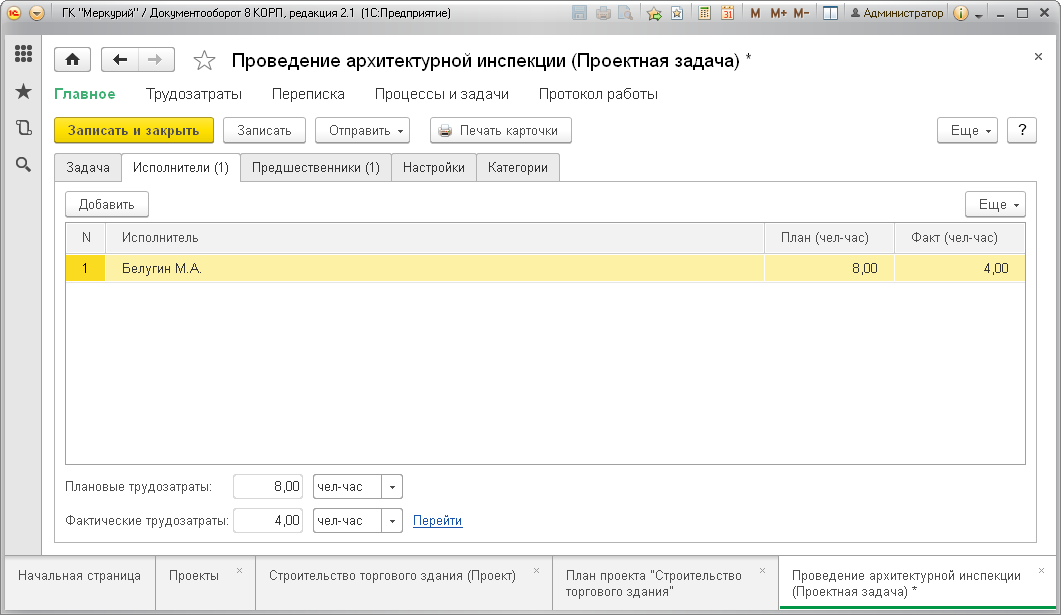1061x615 pixels.
Task: Expand service menu arrow beside info icon
Action: pos(979,15)
